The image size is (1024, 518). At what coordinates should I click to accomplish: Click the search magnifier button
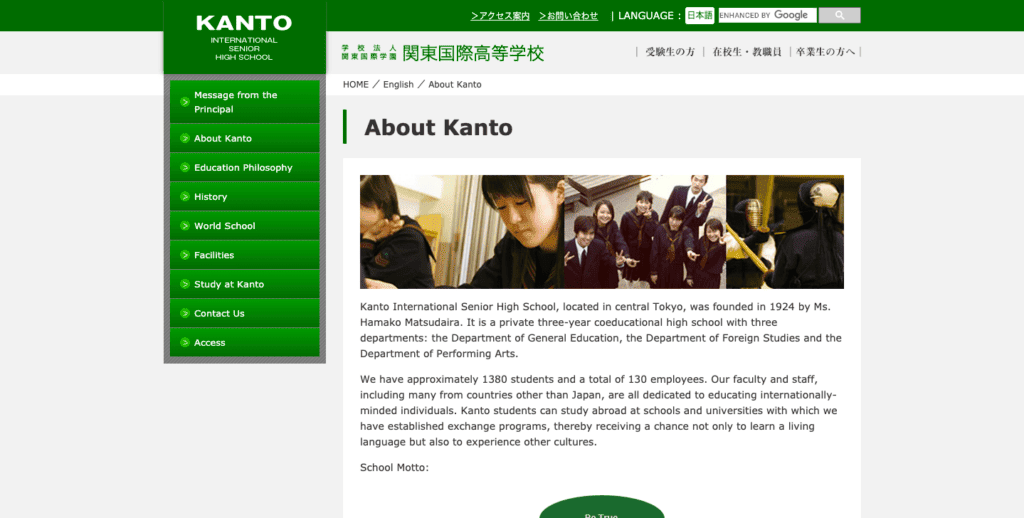point(839,15)
